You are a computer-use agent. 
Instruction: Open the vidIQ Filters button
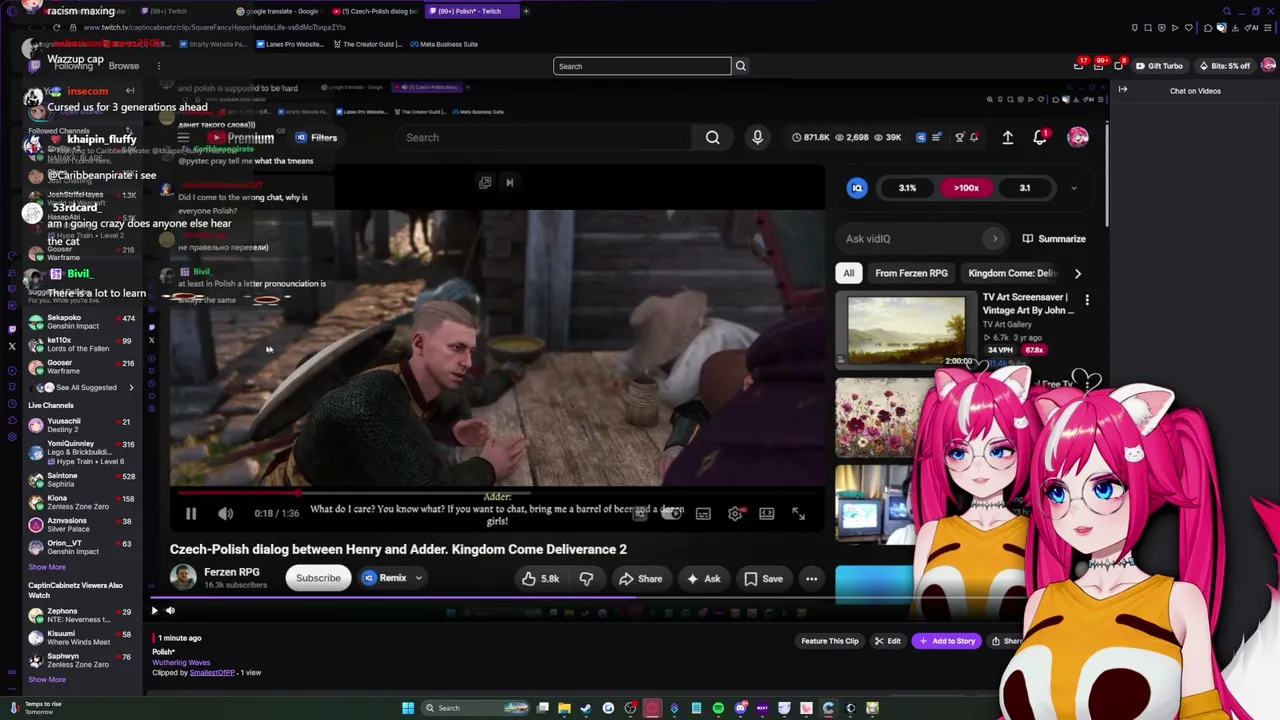315,138
